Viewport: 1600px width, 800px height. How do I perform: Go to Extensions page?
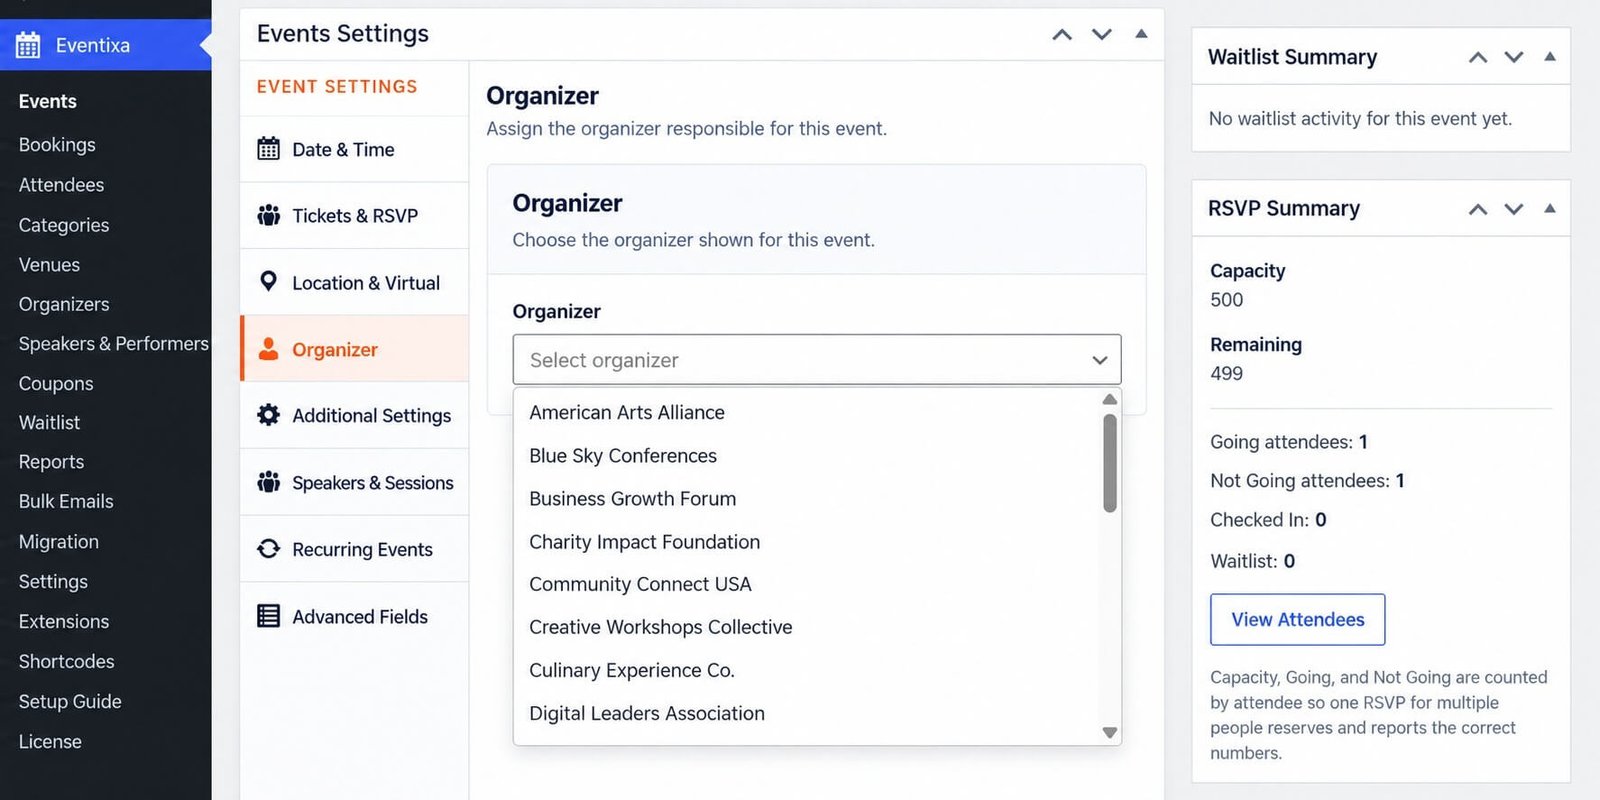(x=64, y=621)
